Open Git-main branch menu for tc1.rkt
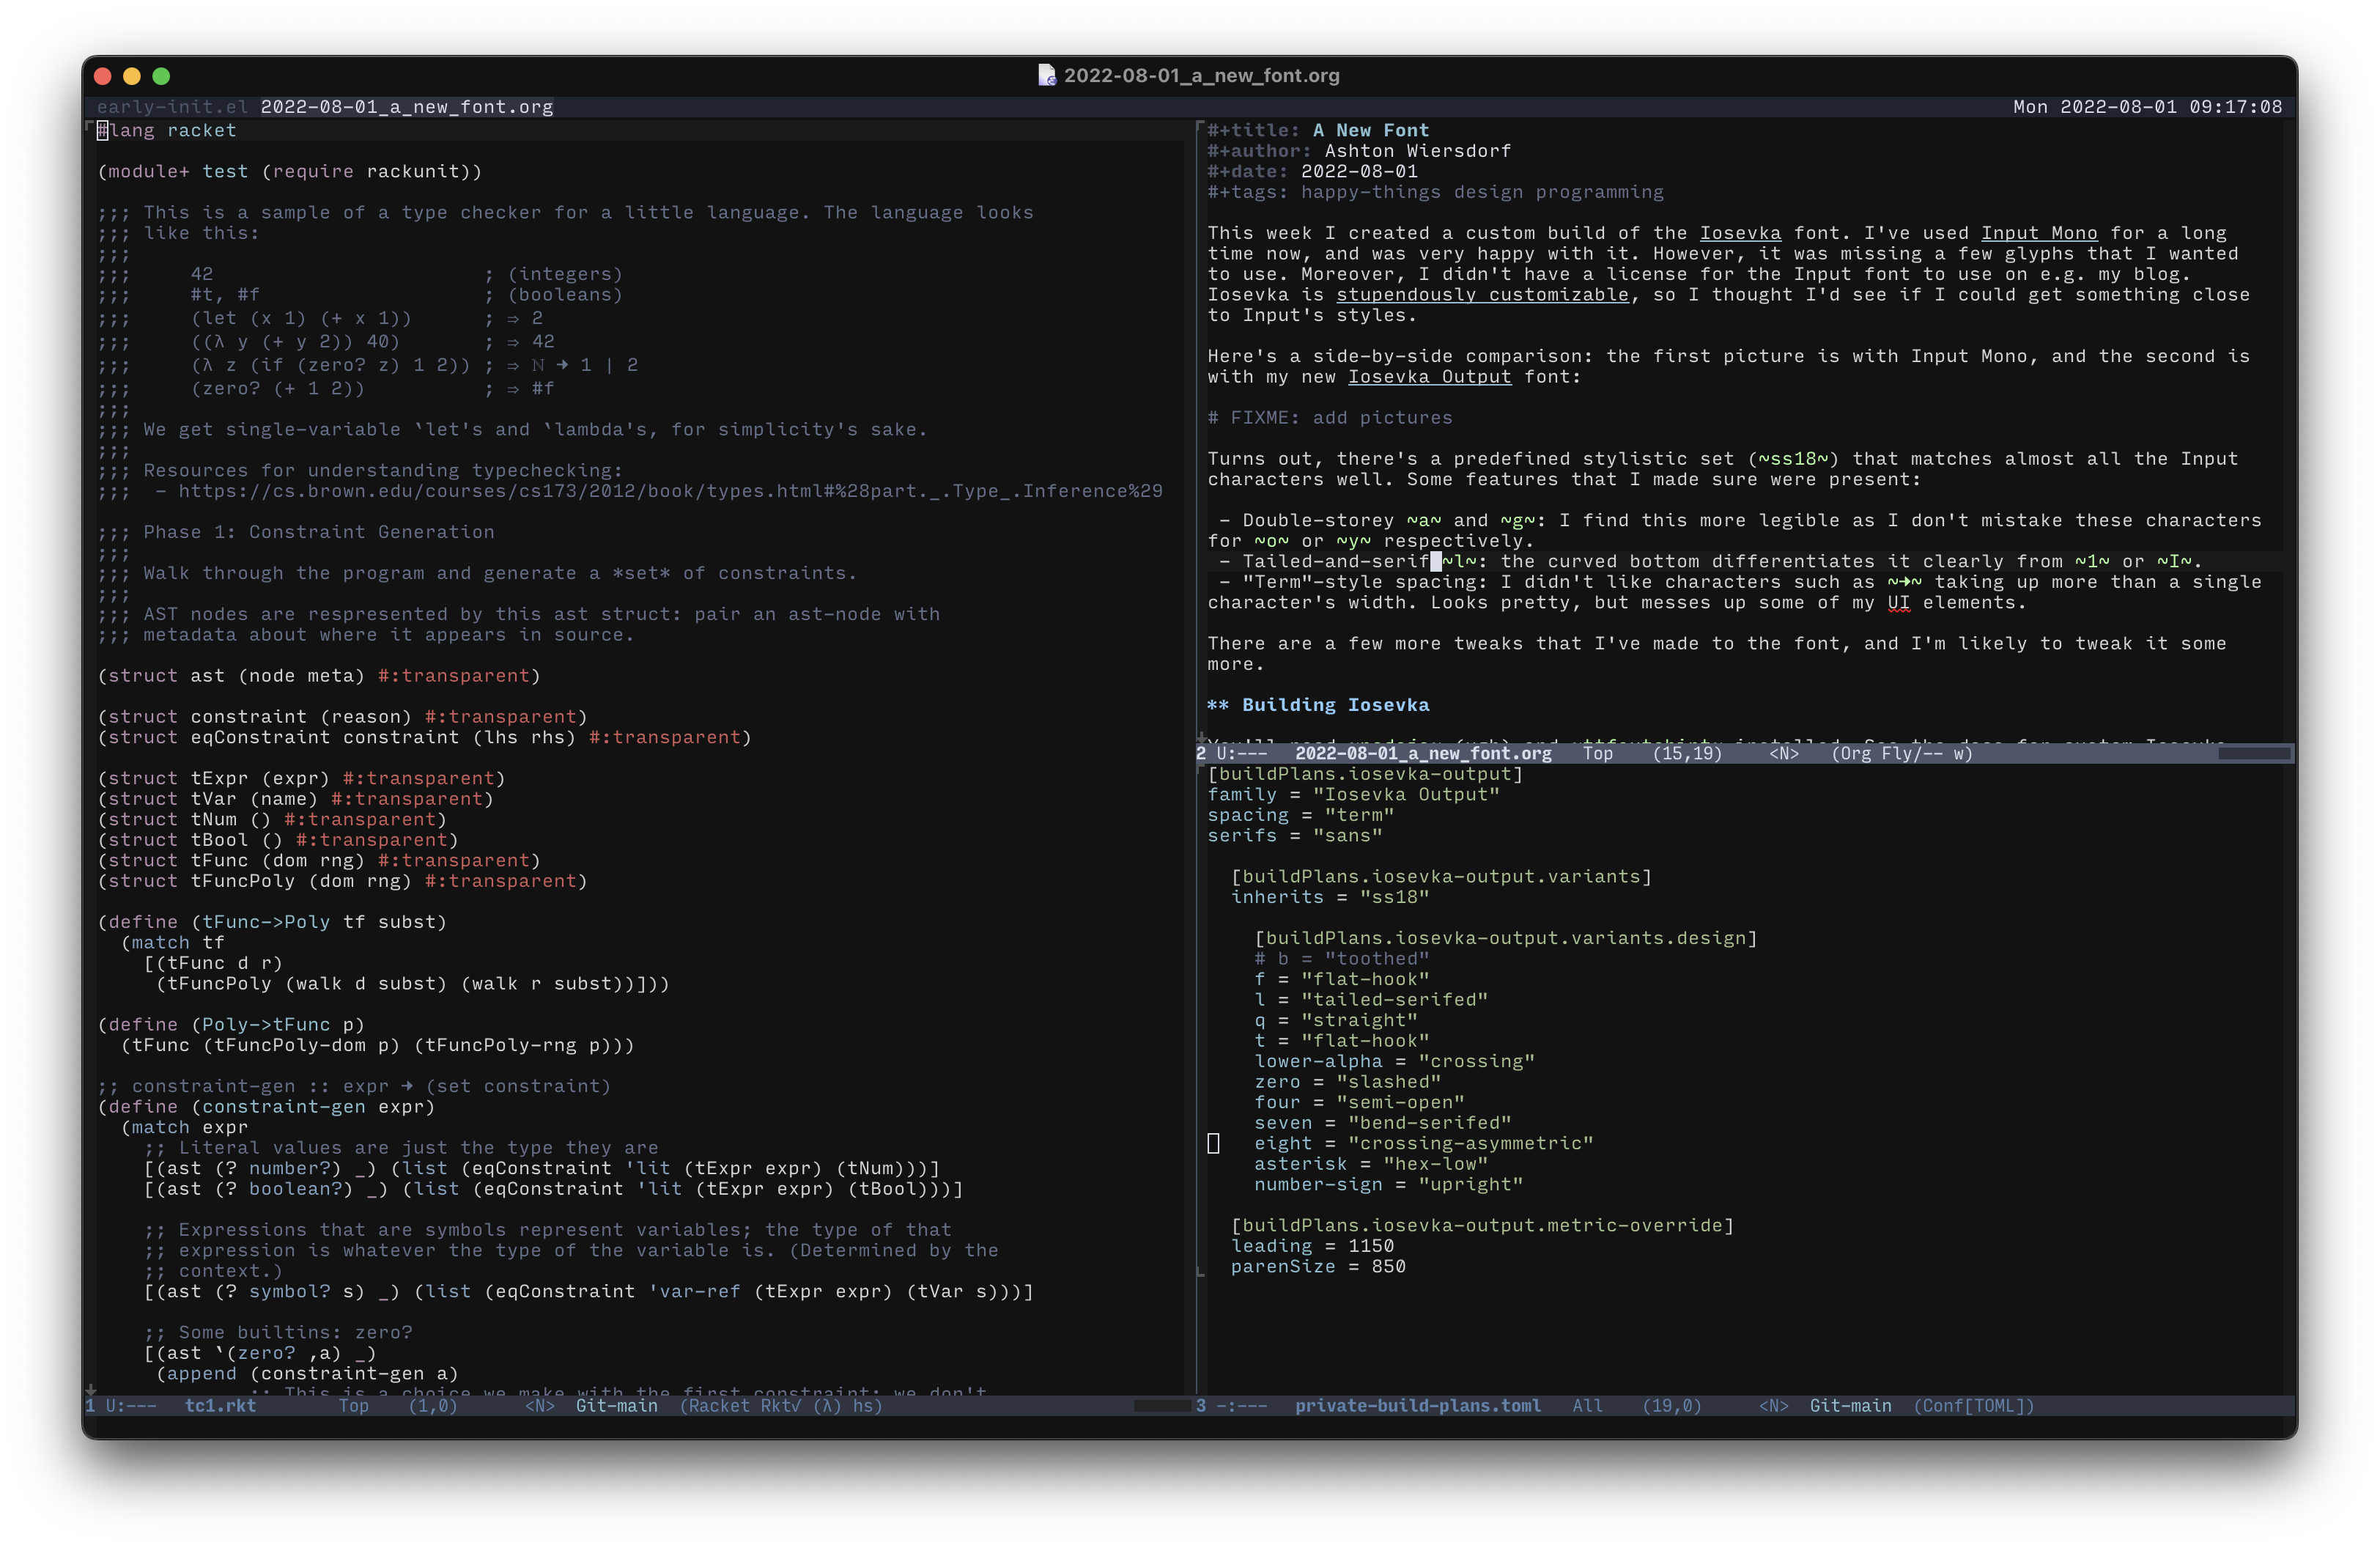This screenshot has width=2380, height=1548. 616,1406
